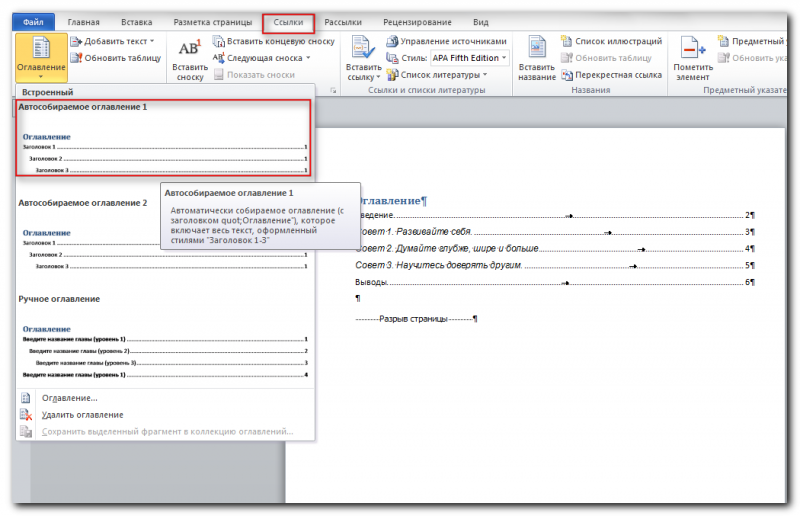Switch to the Разметка страницы tab
The width and height of the screenshot is (800, 516).
tap(212, 22)
